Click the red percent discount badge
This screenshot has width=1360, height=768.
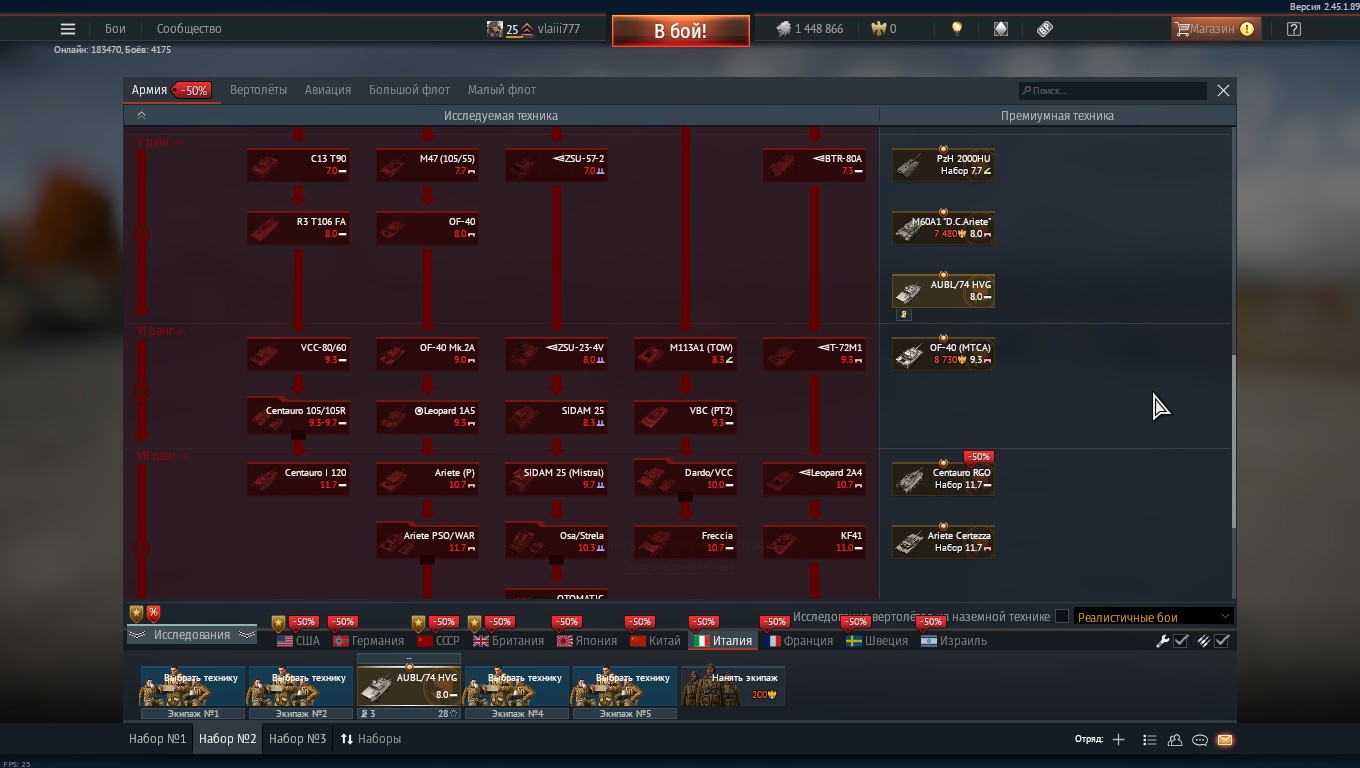pos(153,613)
